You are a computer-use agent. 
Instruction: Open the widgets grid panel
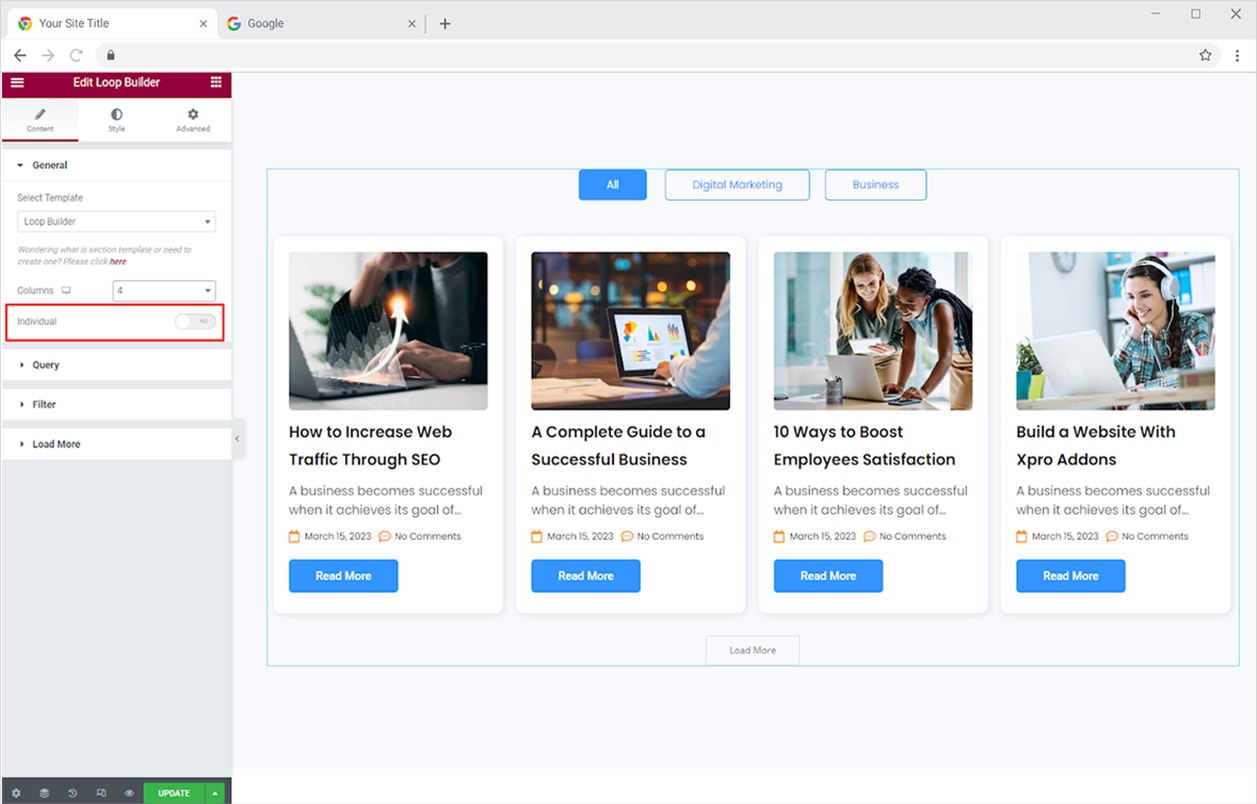(216, 83)
